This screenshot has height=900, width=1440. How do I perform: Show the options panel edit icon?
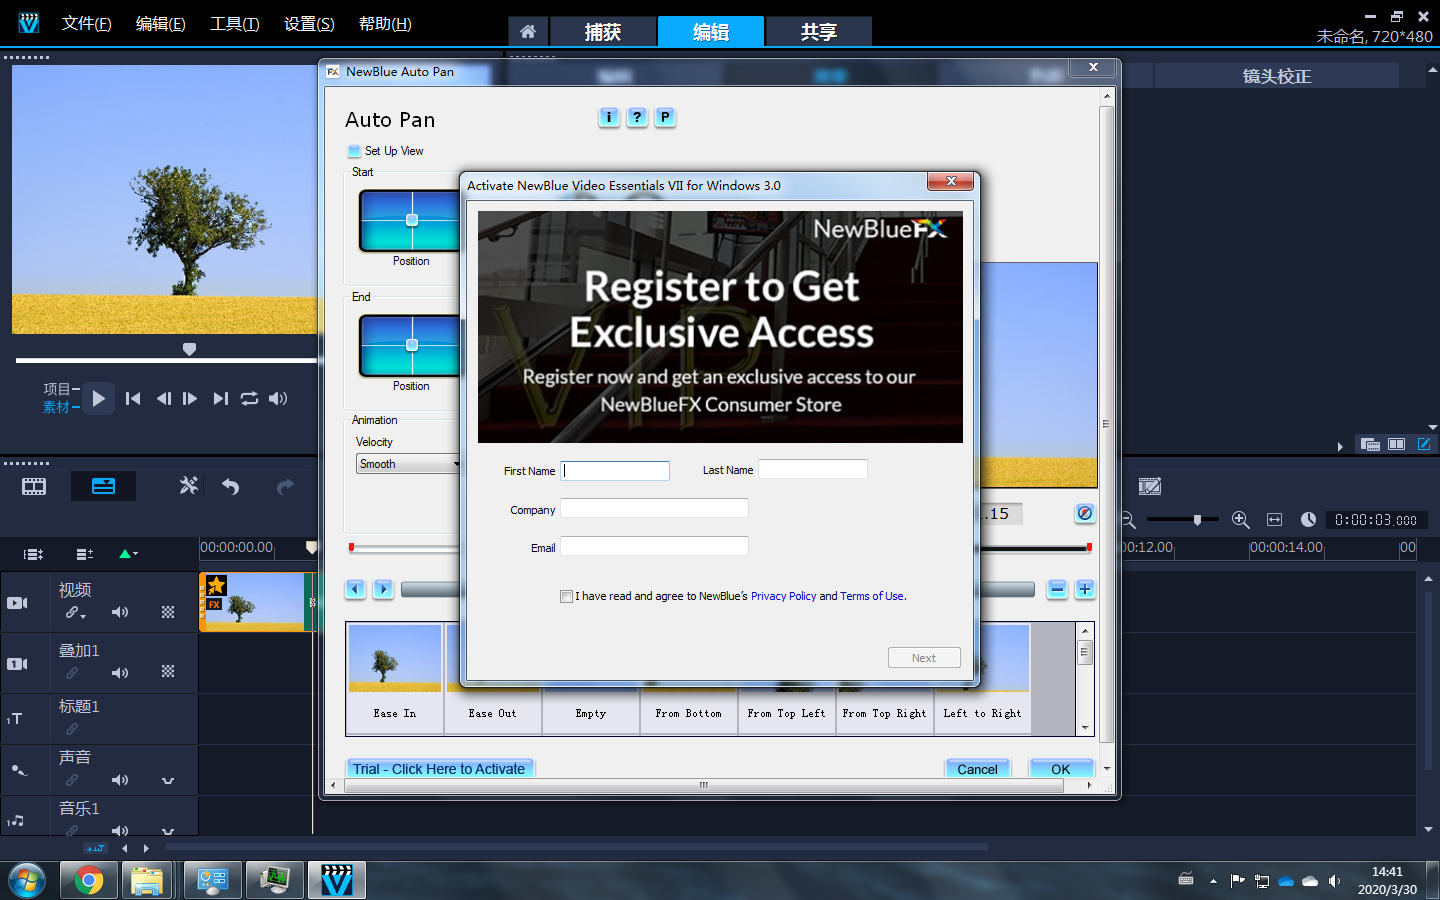tap(1424, 444)
